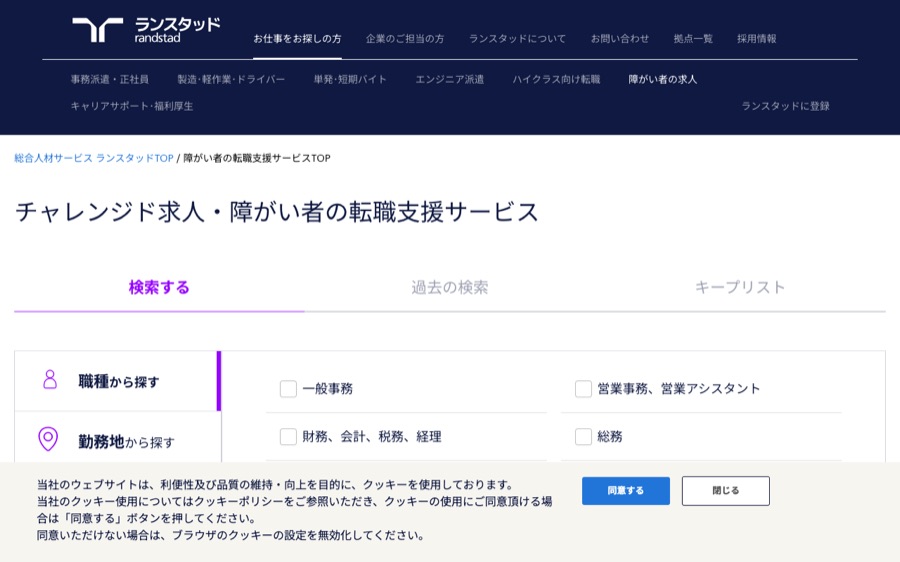Viewport: 900px width, 562px height.
Task: Go to ランスタッドについて
Action: [x=517, y=38]
